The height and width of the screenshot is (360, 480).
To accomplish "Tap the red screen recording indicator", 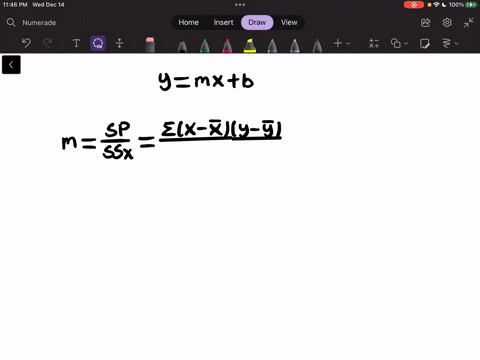I will (x=414, y=5).
